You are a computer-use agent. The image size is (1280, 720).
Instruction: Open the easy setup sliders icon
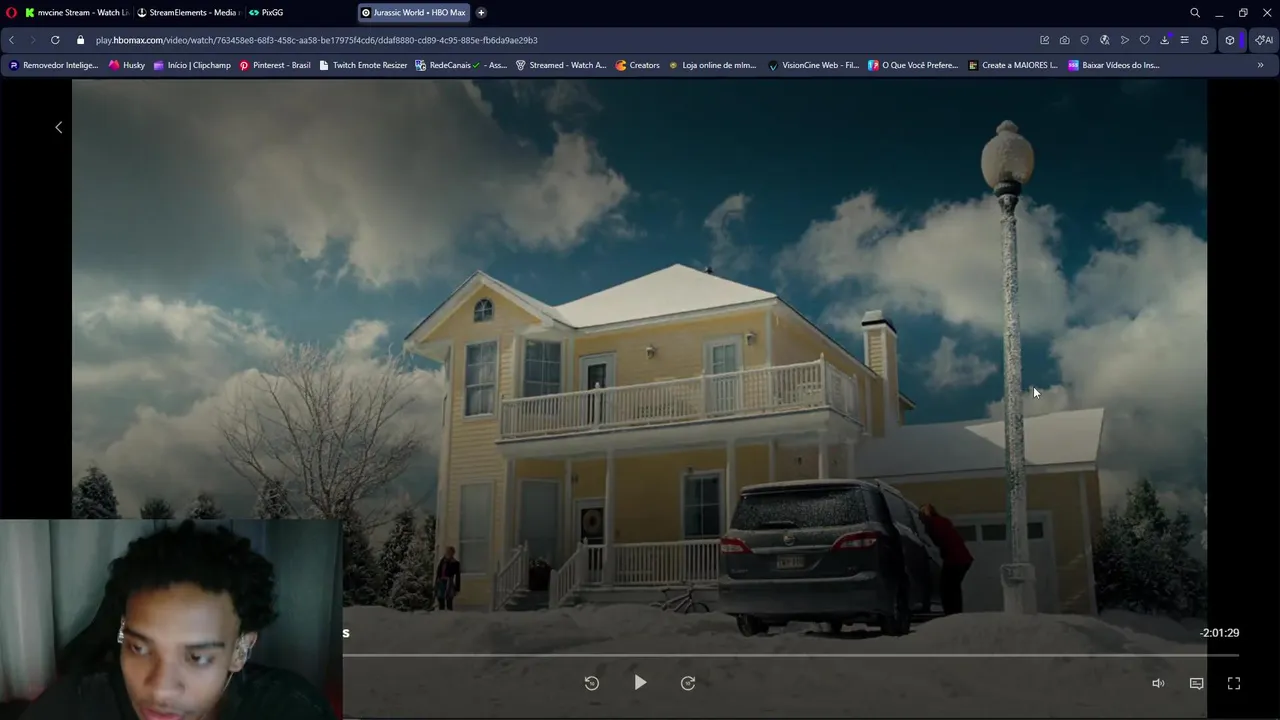pyautogui.click(x=1185, y=40)
